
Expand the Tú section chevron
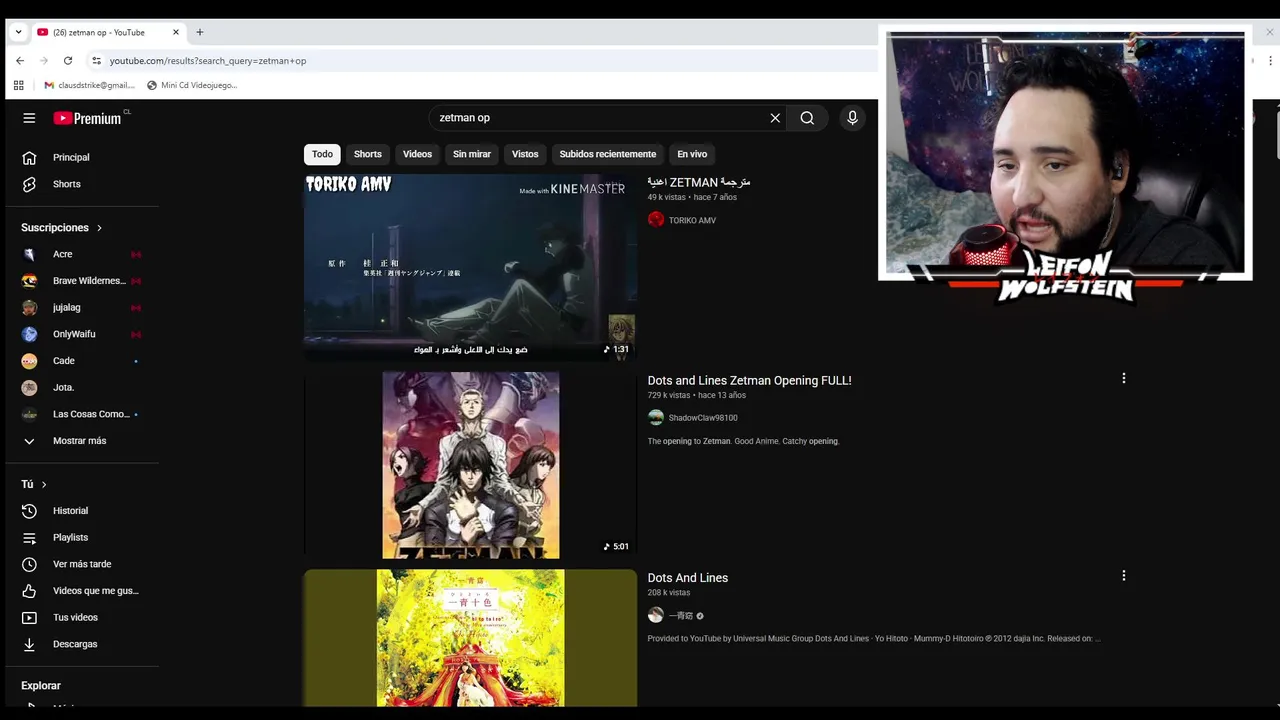[x=43, y=484]
